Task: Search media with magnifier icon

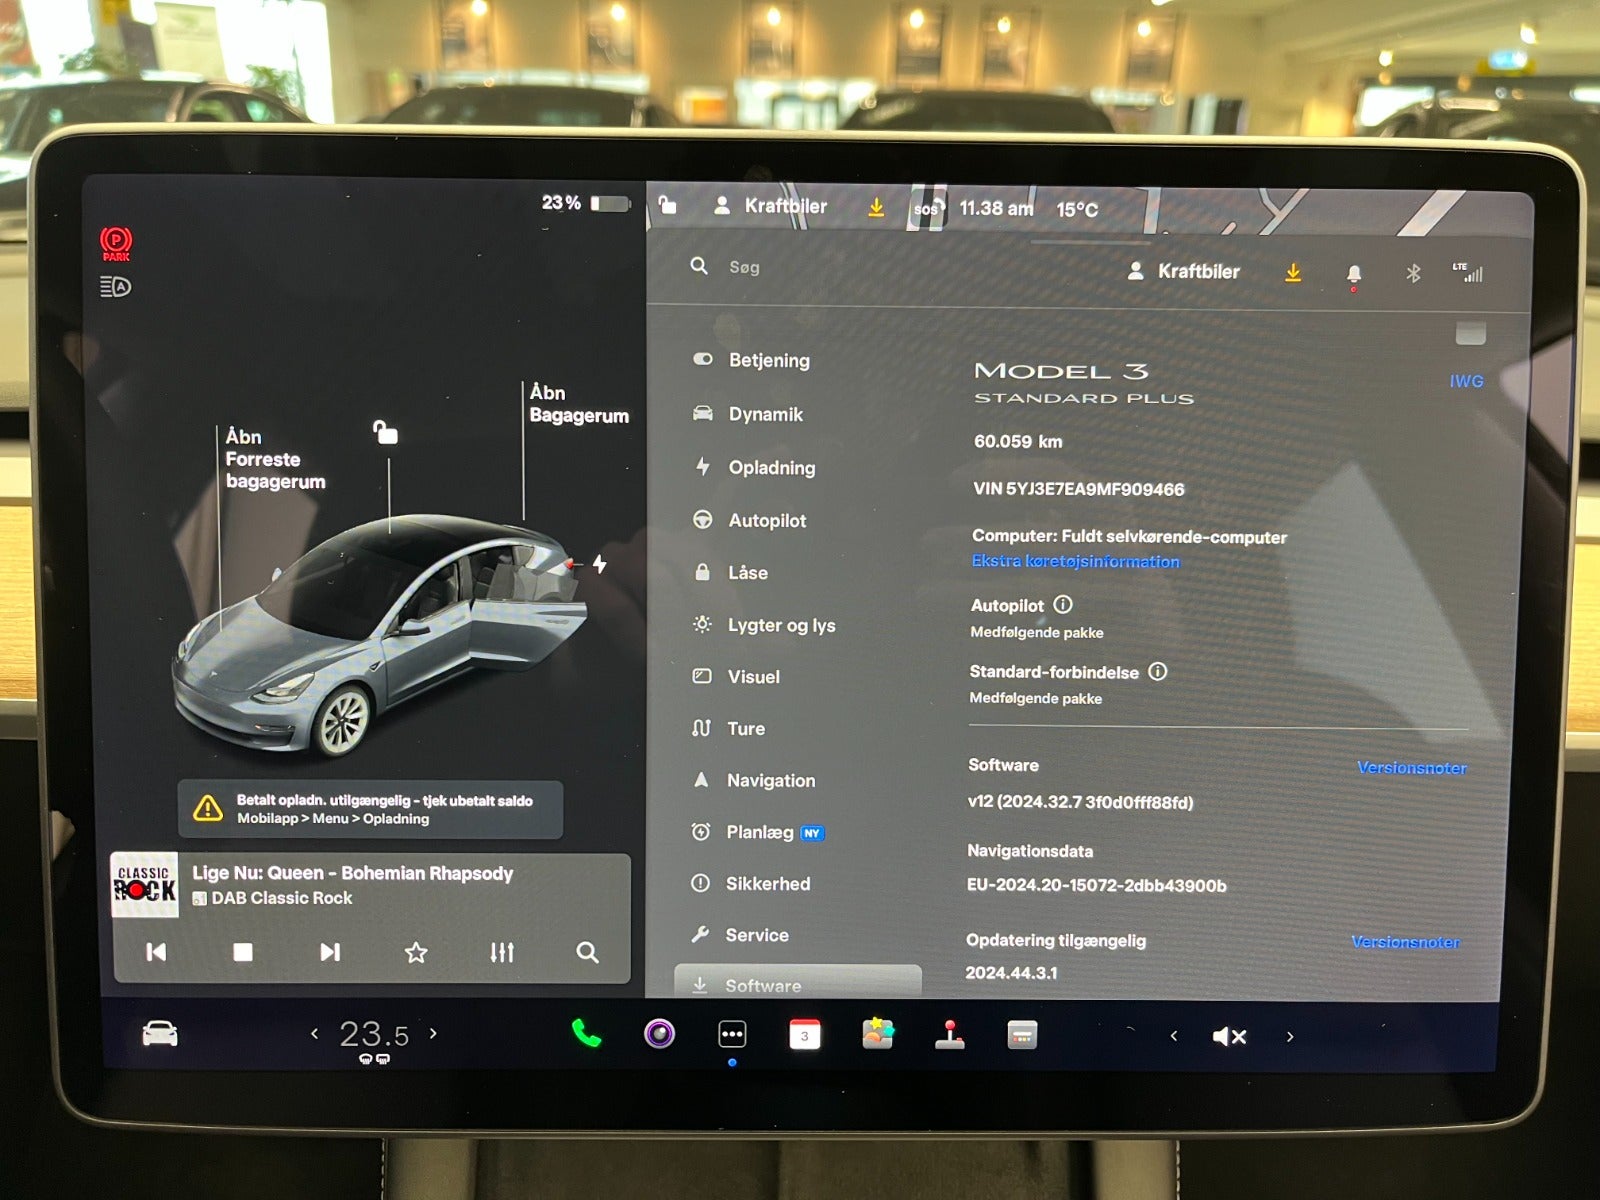Action: [587, 952]
